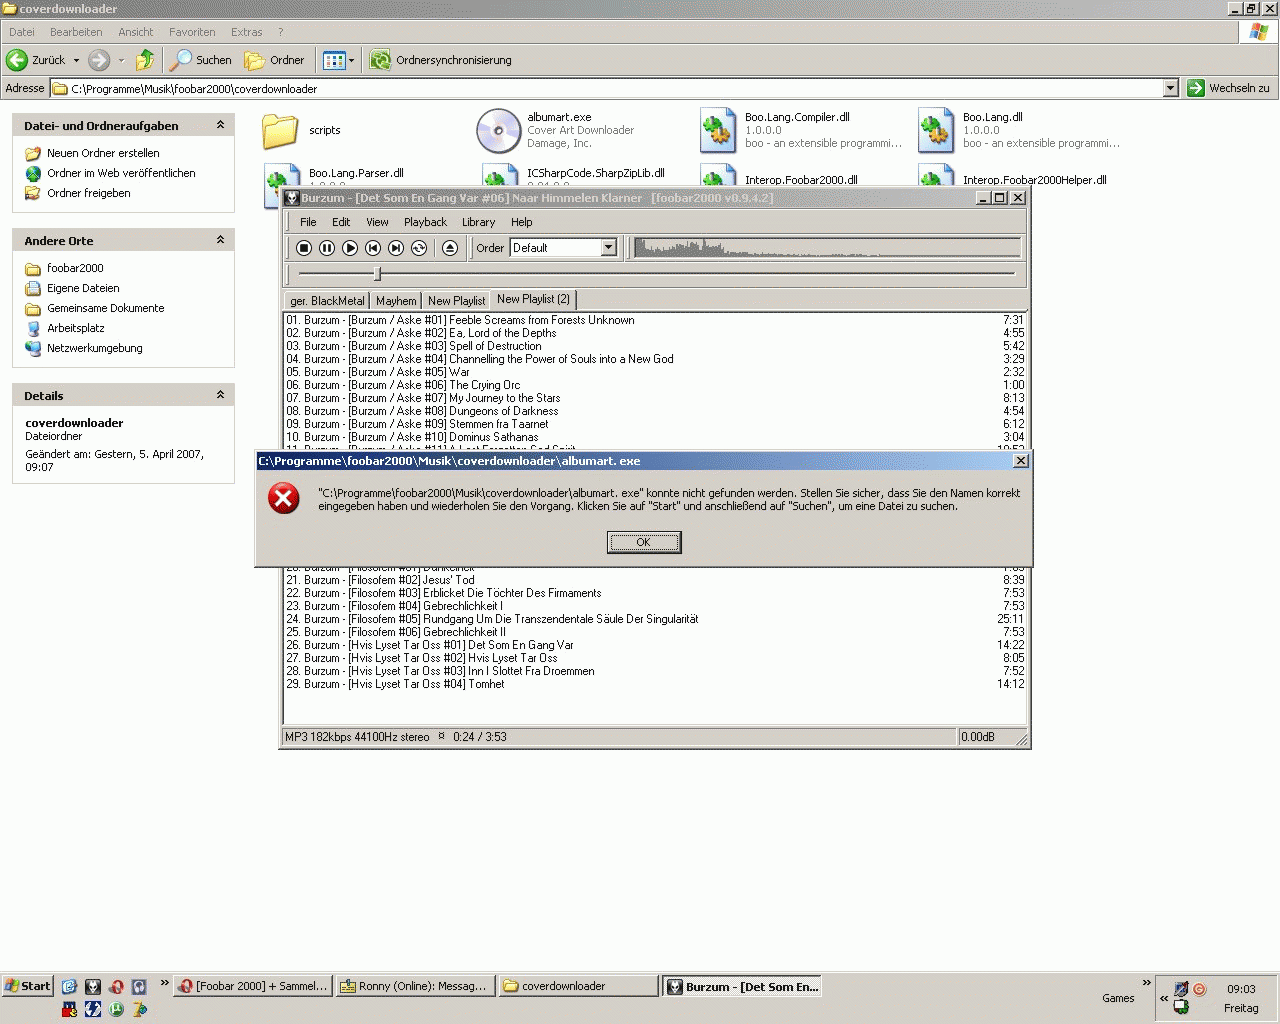Viewport: 1280px width, 1024px height.
Task: Select track 29 Tomhet
Action: [x=655, y=684]
